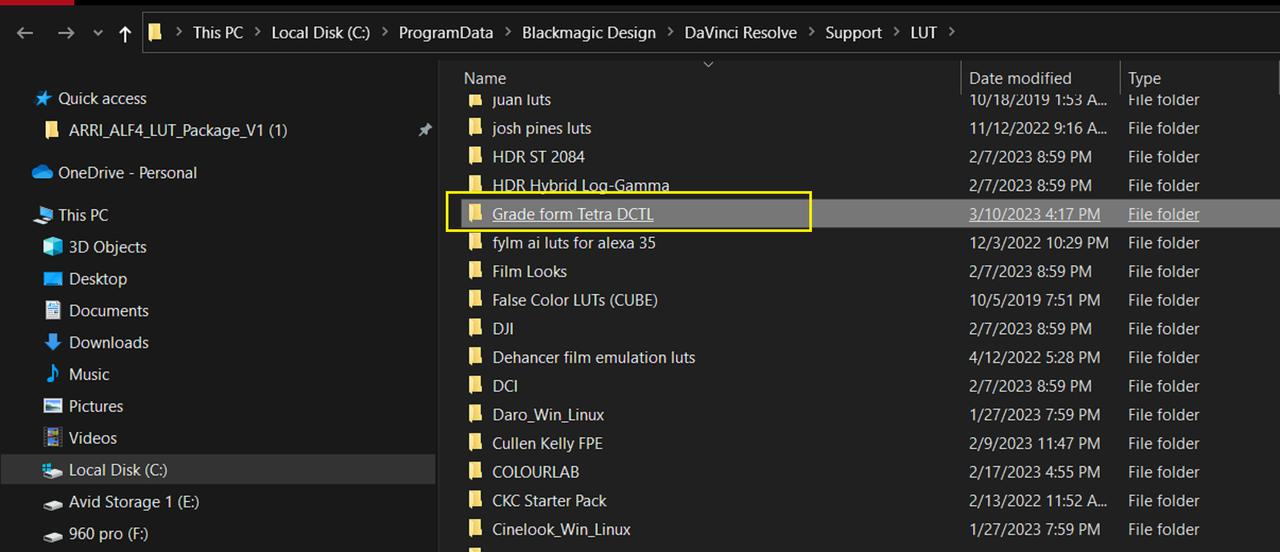
Task: Open Pictures in navigation pane
Action: (x=96, y=406)
